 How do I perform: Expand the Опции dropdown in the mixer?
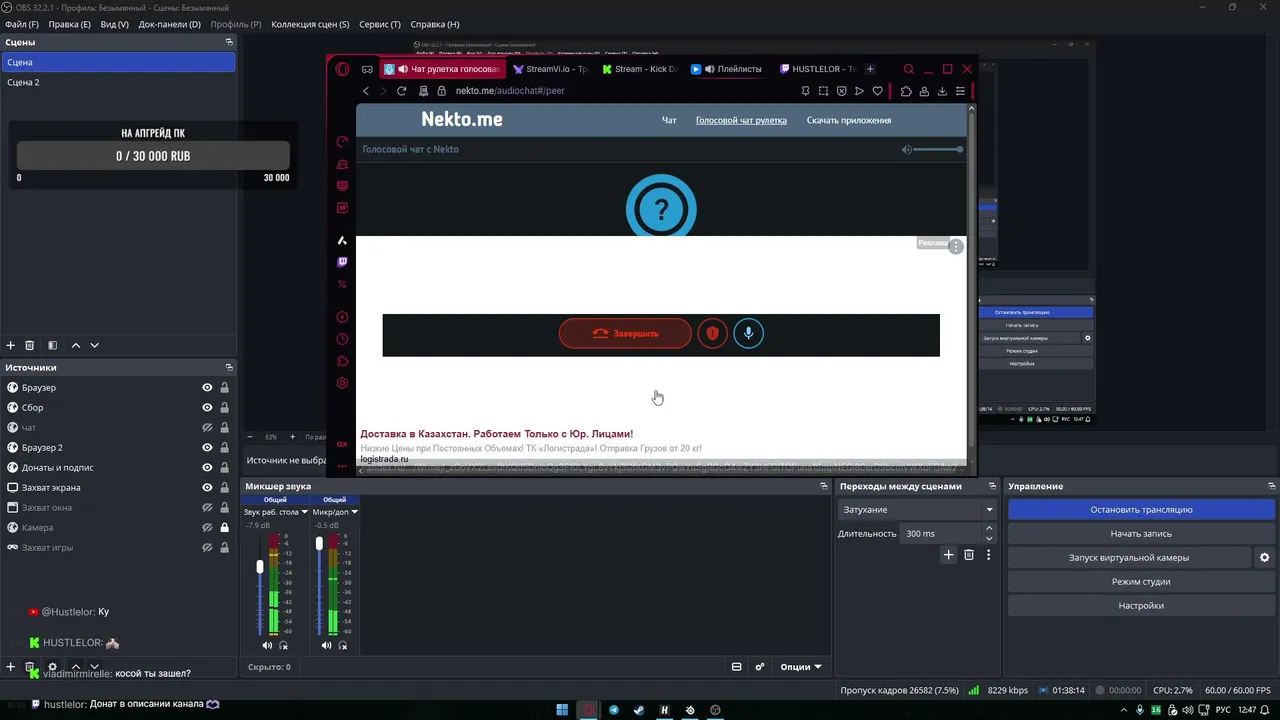click(801, 667)
